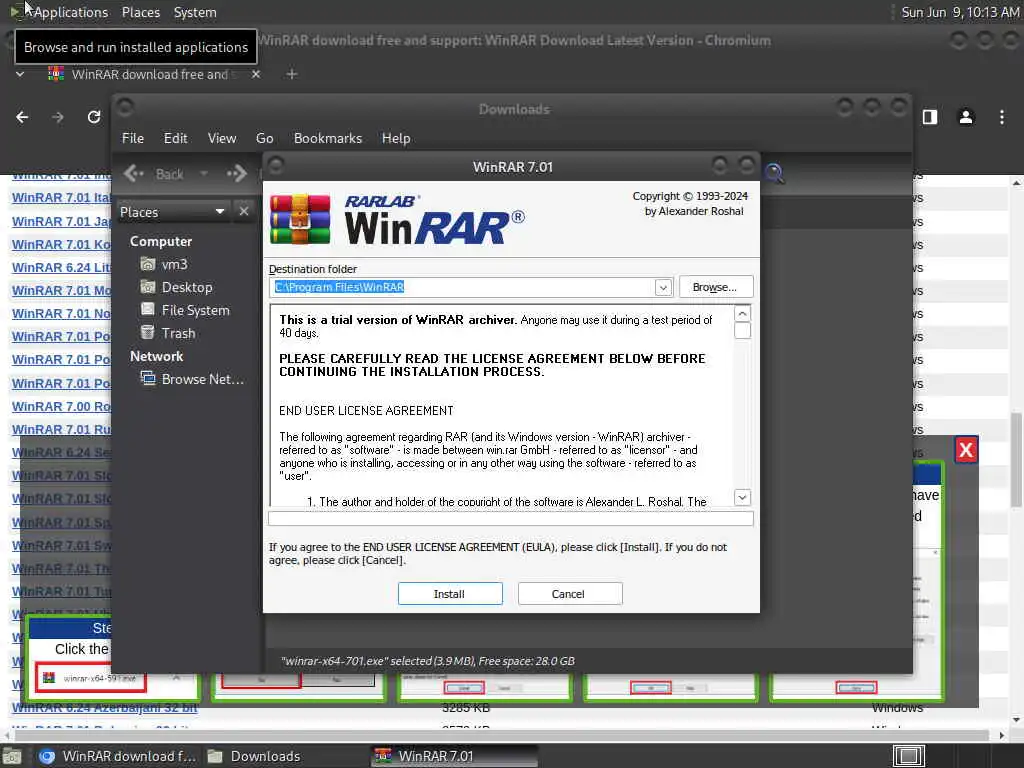Expand the Back history dropdown arrow
The height and width of the screenshot is (768, 1024).
pyautogui.click(x=204, y=174)
